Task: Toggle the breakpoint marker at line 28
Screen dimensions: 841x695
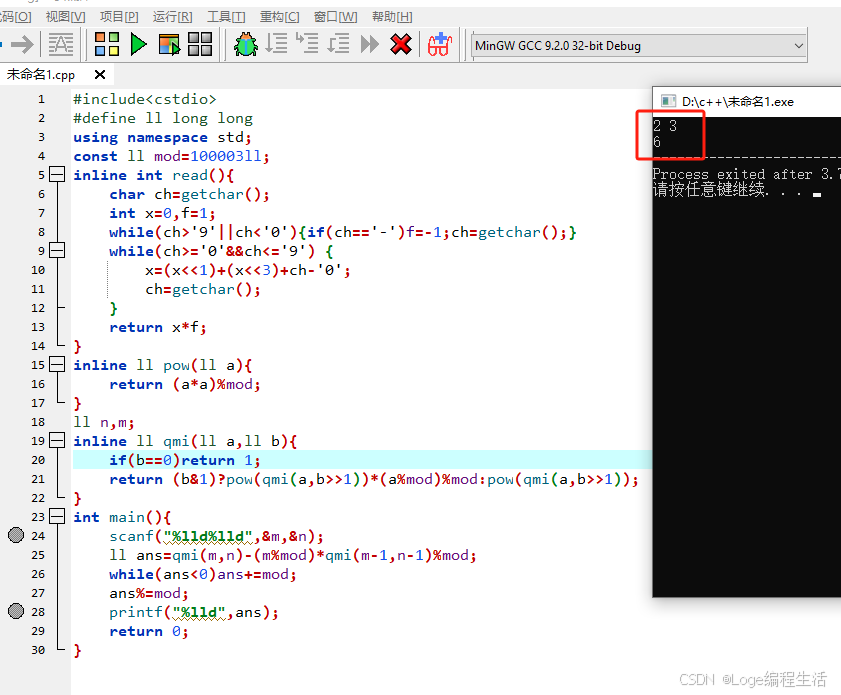Action: click(16, 611)
